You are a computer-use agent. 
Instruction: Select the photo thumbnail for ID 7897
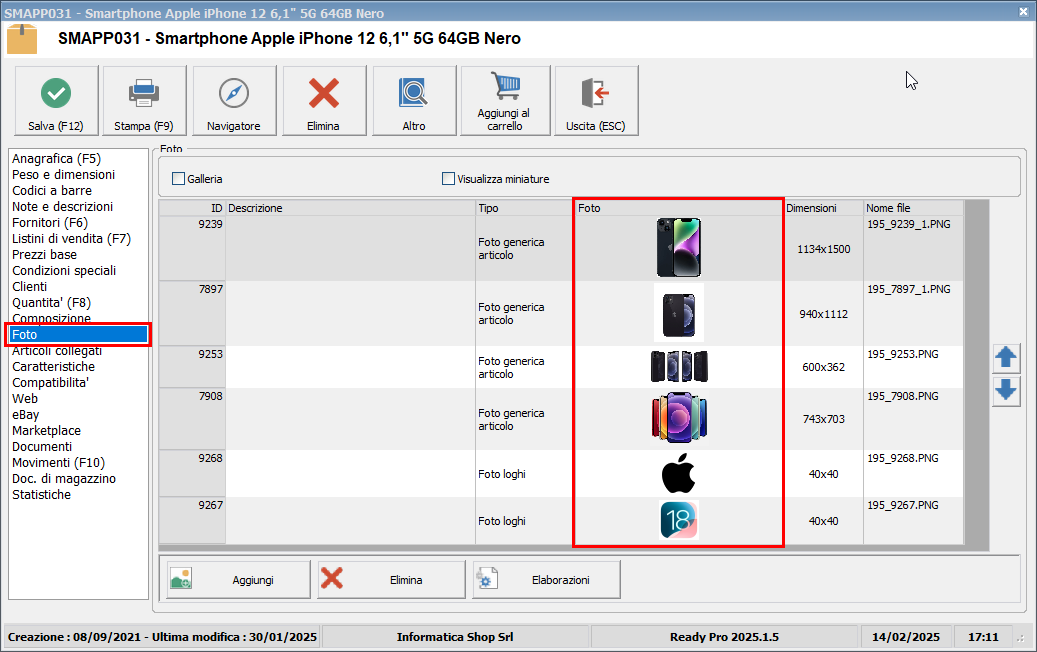679,313
